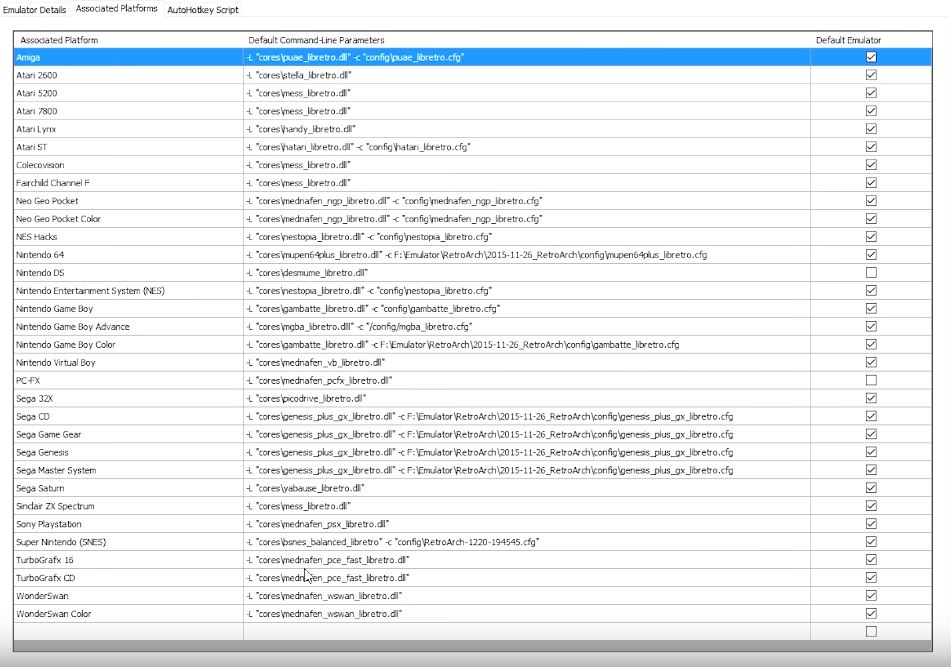The height and width of the screenshot is (667, 951).
Task: Edit the mednafen_vb_libretro.dll parameters cell
Action: [x=526, y=362]
